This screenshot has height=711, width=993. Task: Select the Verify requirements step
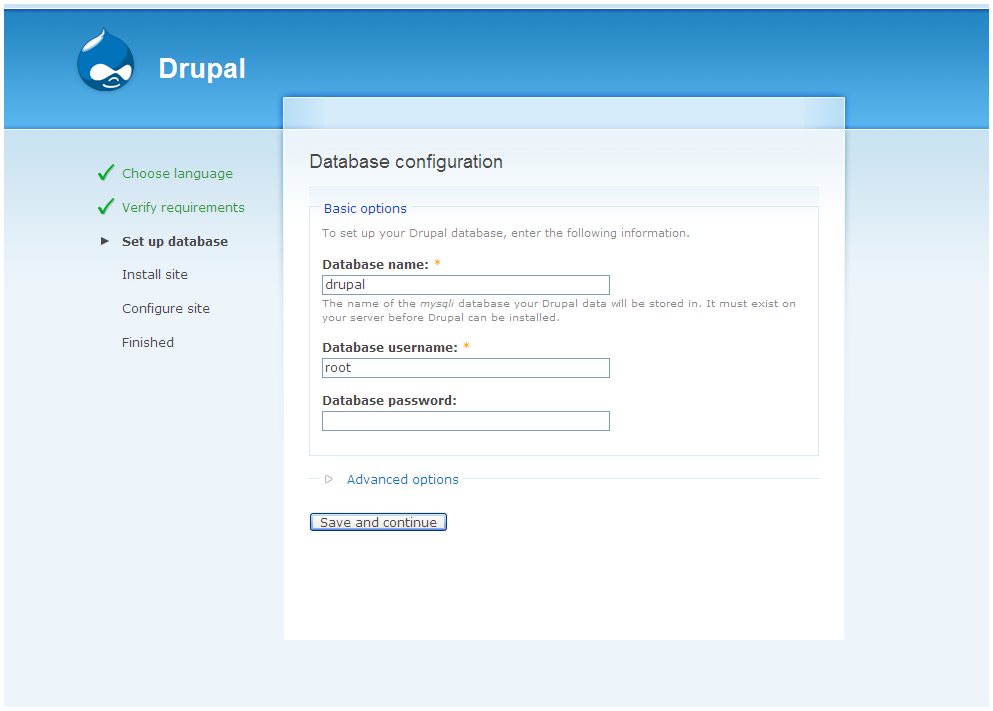[x=183, y=208]
